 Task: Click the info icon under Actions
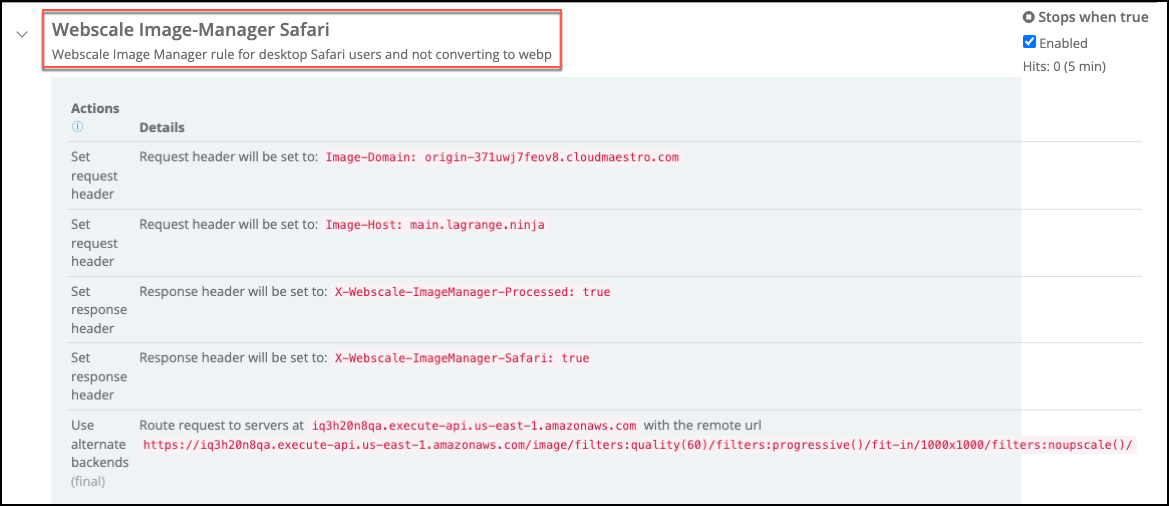click(x=77, y=127)
